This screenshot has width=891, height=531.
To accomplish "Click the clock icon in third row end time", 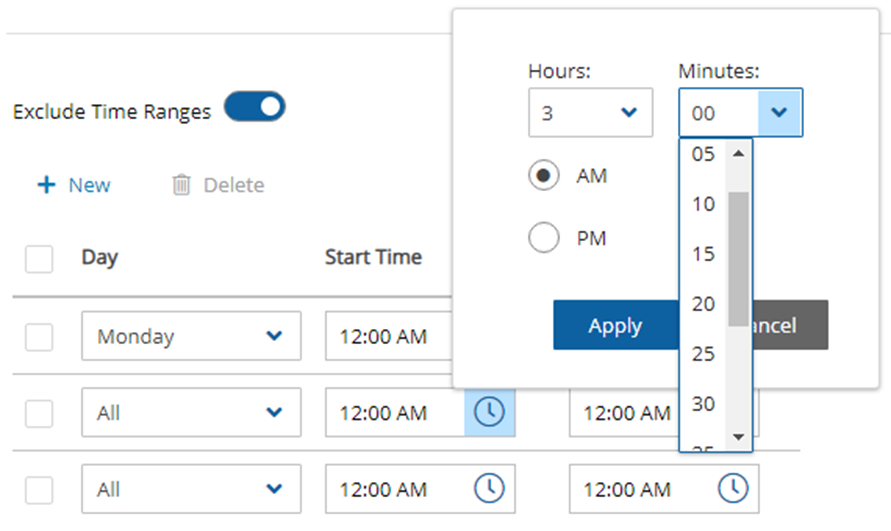I will tap(733, 489).
